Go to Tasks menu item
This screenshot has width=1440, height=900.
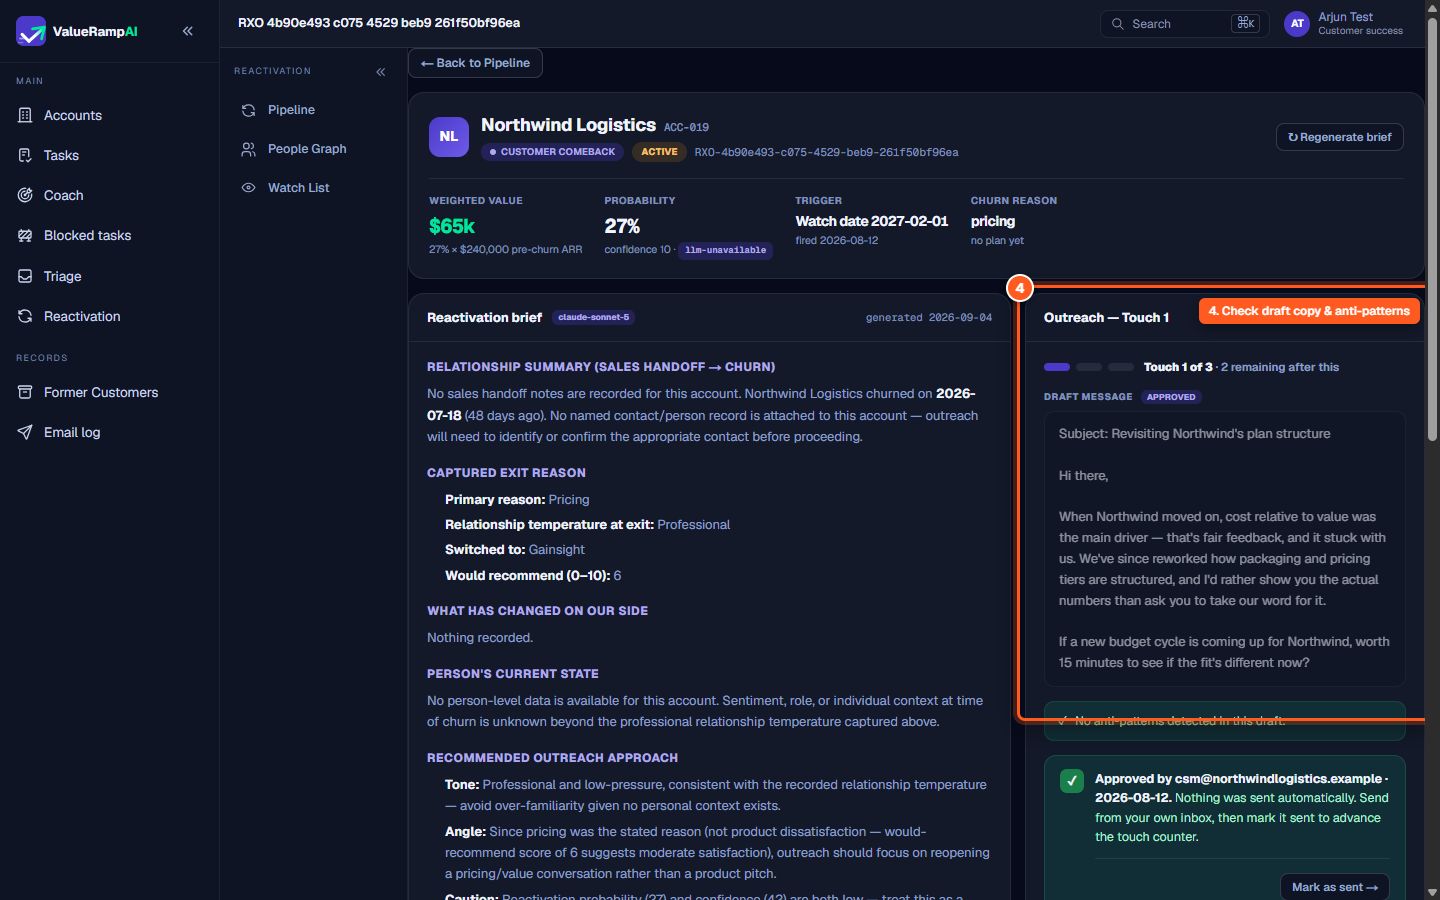(61, 155)
